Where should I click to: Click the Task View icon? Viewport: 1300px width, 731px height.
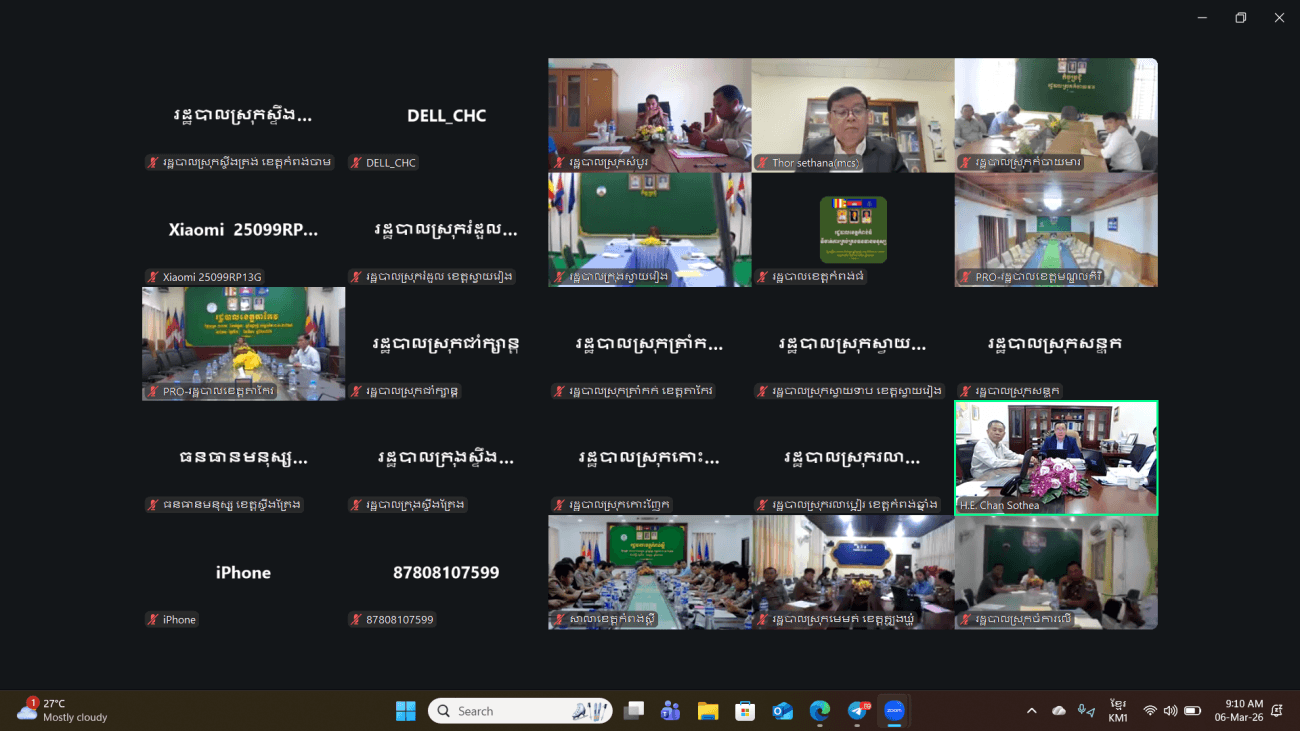pos(633,711)
